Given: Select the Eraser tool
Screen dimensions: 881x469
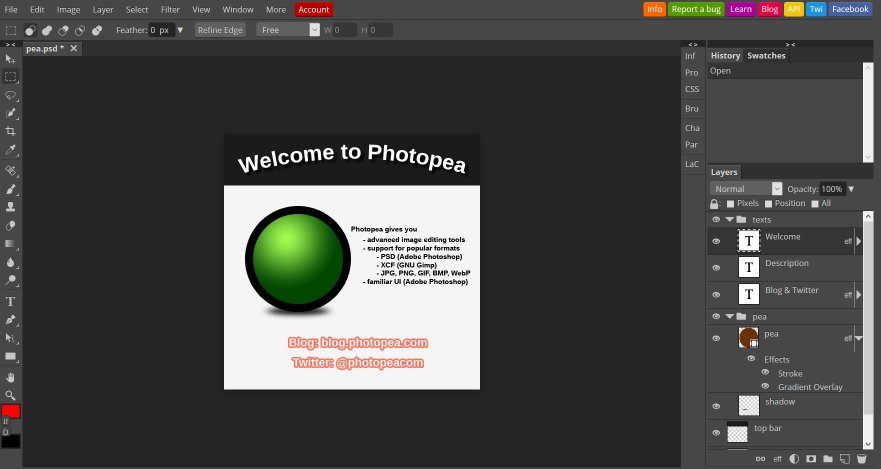Looking at the screenshot, I should pyautogui.click(x=10, y=225).
